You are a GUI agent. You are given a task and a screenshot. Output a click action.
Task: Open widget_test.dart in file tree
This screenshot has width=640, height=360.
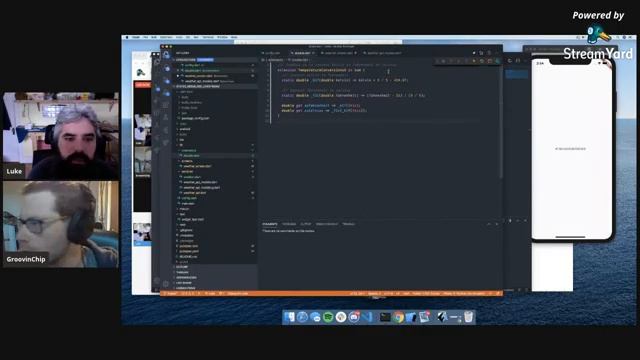tap(192, 220)
